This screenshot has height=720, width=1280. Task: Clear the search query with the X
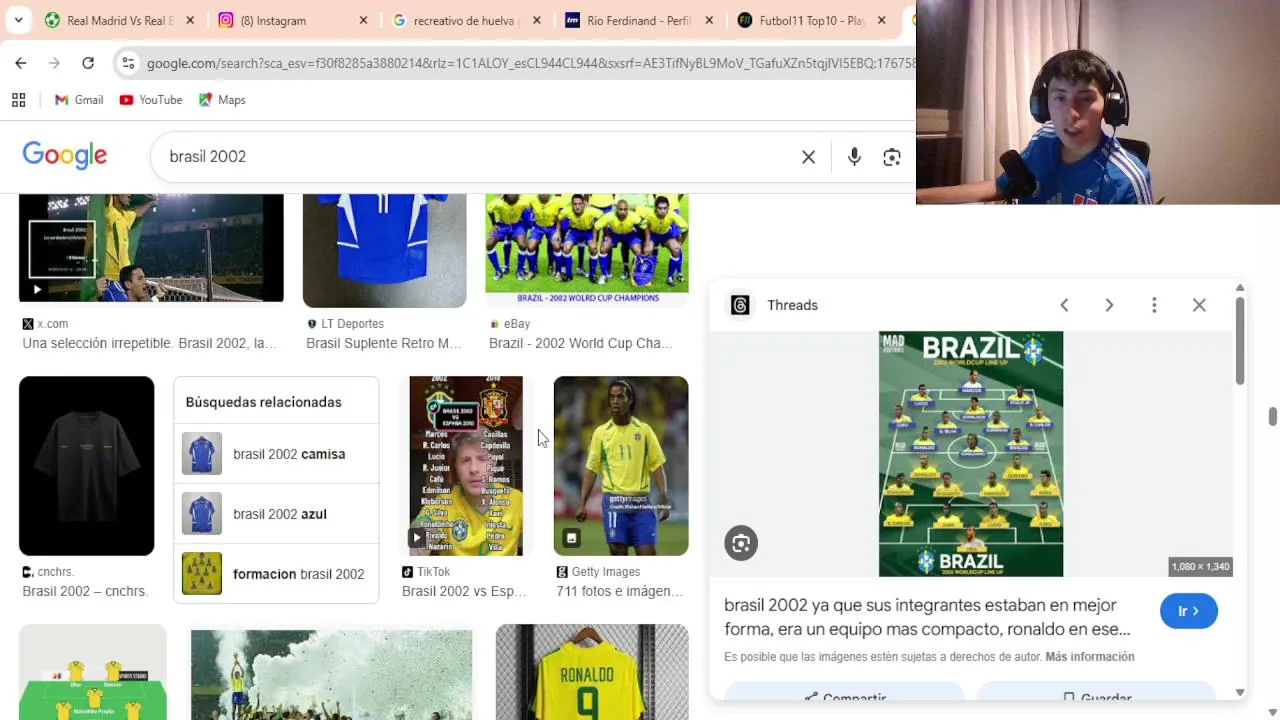pyautogui.click(x=808, y=157)
